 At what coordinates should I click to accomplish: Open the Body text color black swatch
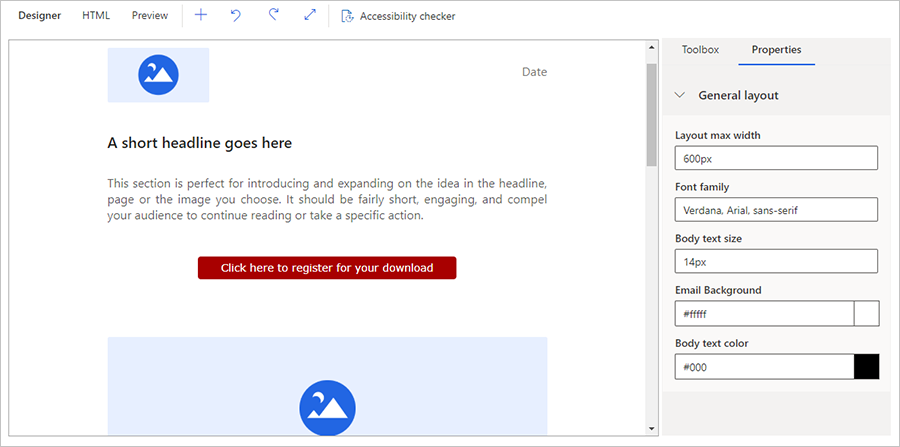(x=866, y=367)
